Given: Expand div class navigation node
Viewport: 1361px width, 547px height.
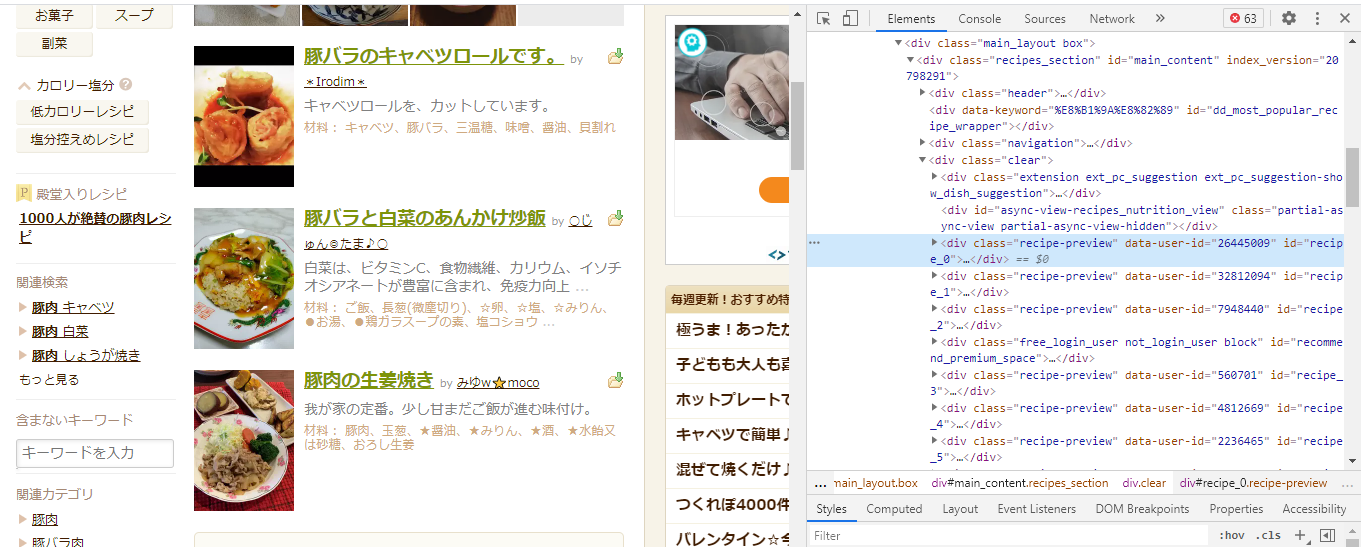Looking at the screenshot, I should [x=923, y=143].
